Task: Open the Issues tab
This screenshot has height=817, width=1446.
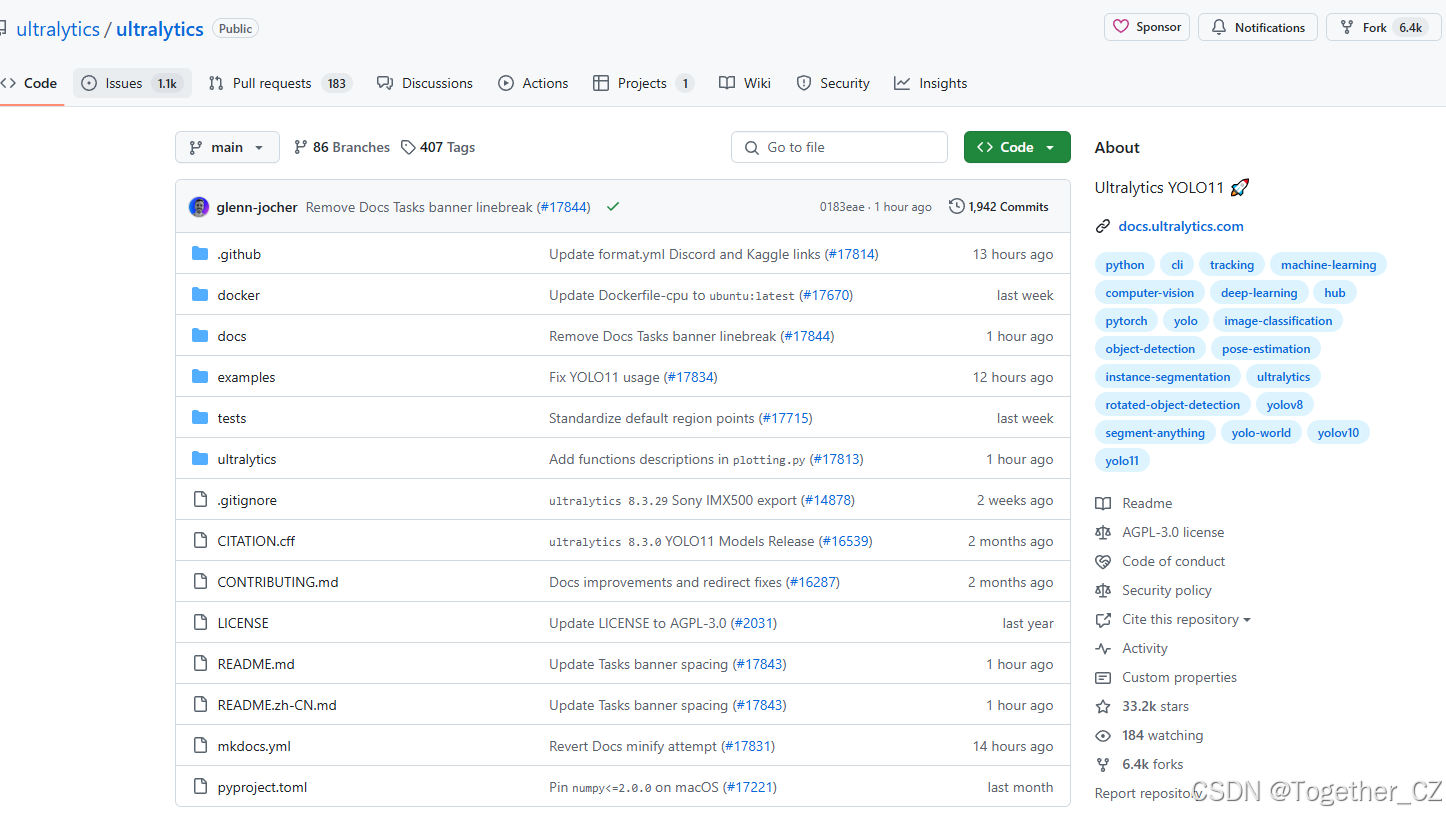Action: [132, 83]
